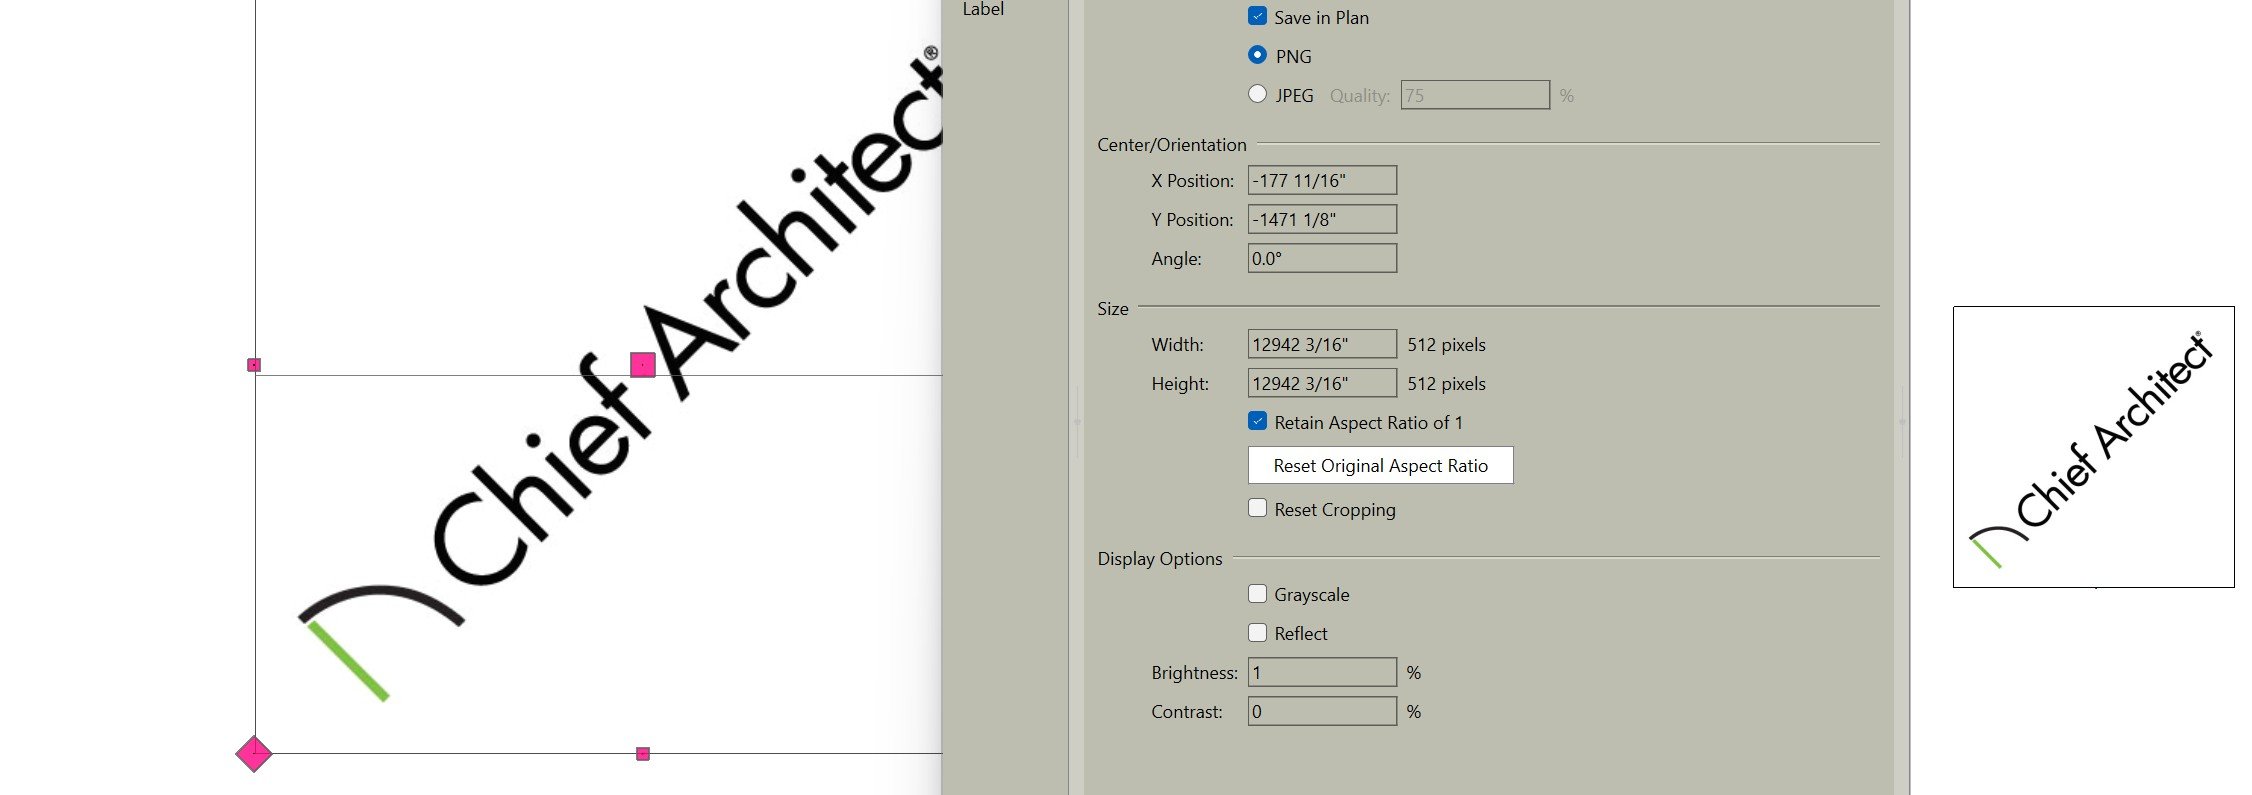Click the Contrast percent field
The height and width of the screenshot is (795, 2252).
[x=1322, y=711]
